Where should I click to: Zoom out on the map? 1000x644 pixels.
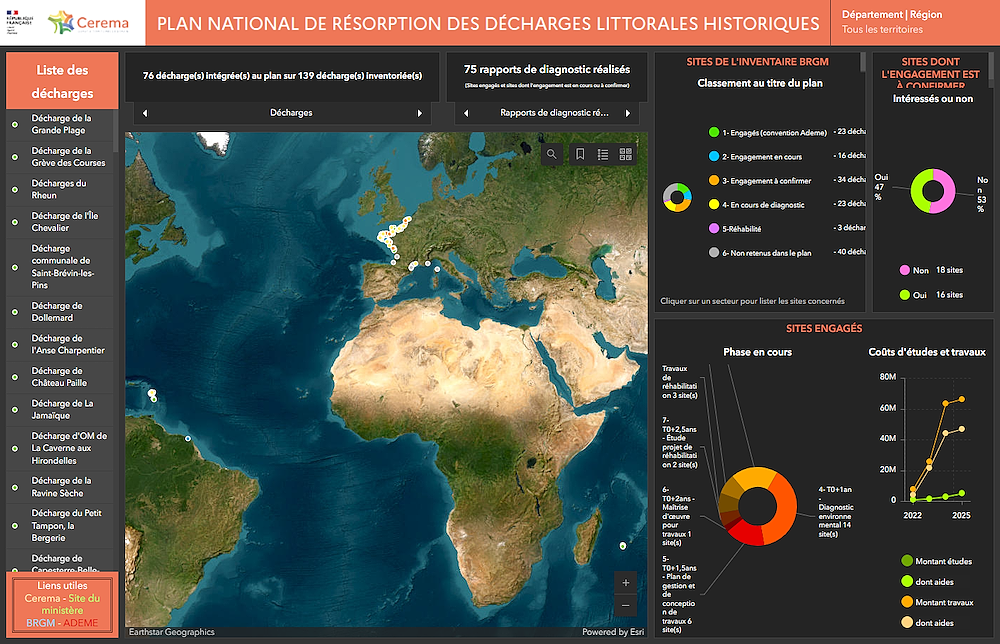[x=626, y=606]
